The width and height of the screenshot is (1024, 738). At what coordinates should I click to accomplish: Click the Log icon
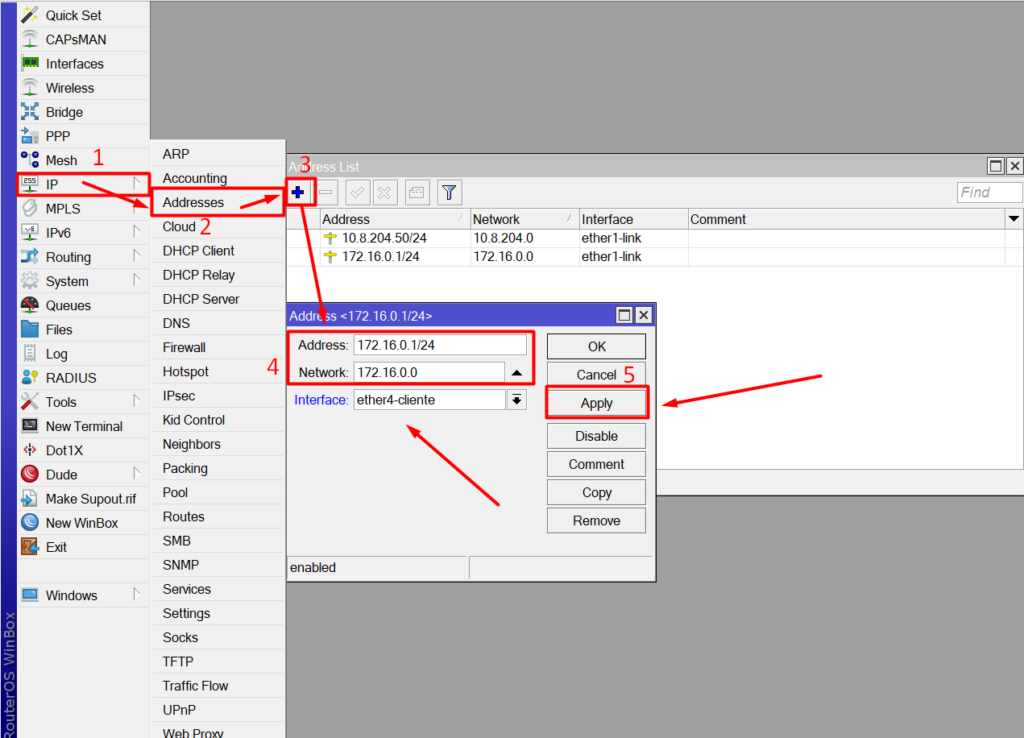pos(29,353)
